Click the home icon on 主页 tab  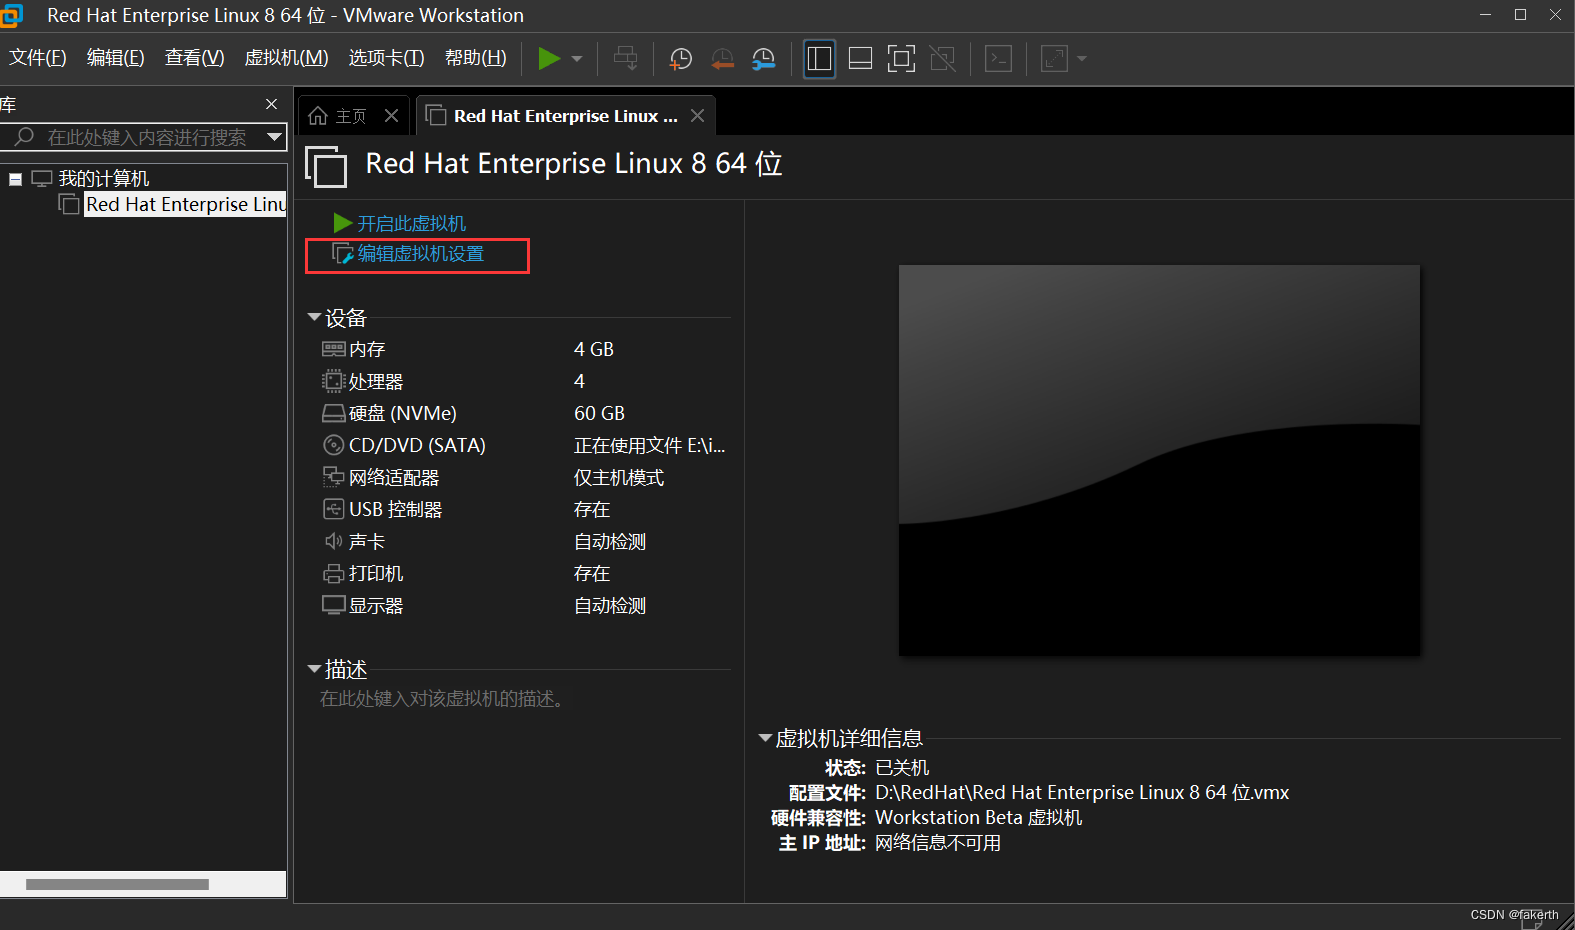pyautogui.click(x=318, y=116)
